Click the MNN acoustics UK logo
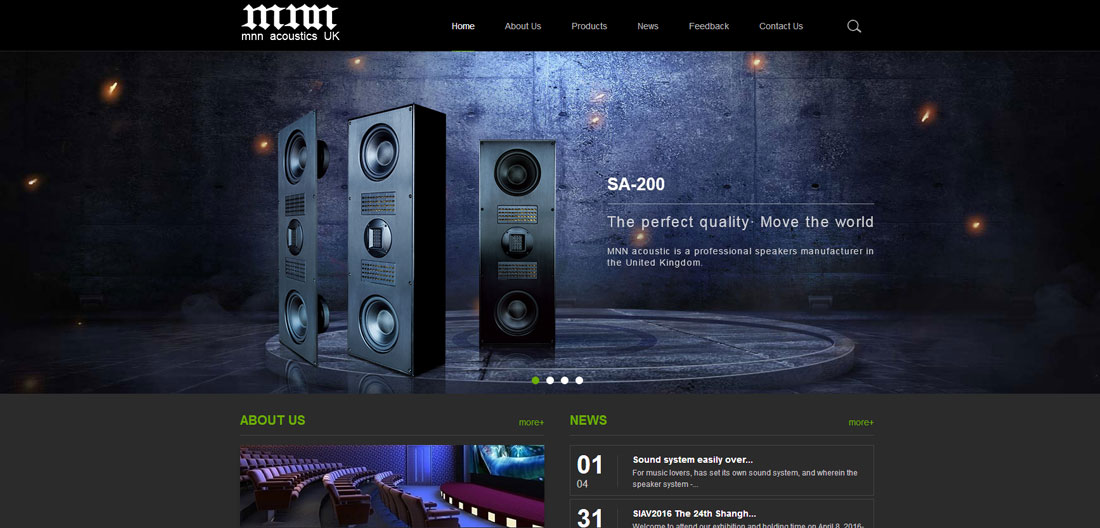This screenshot has height=528, width=1100. click(290, 23)
